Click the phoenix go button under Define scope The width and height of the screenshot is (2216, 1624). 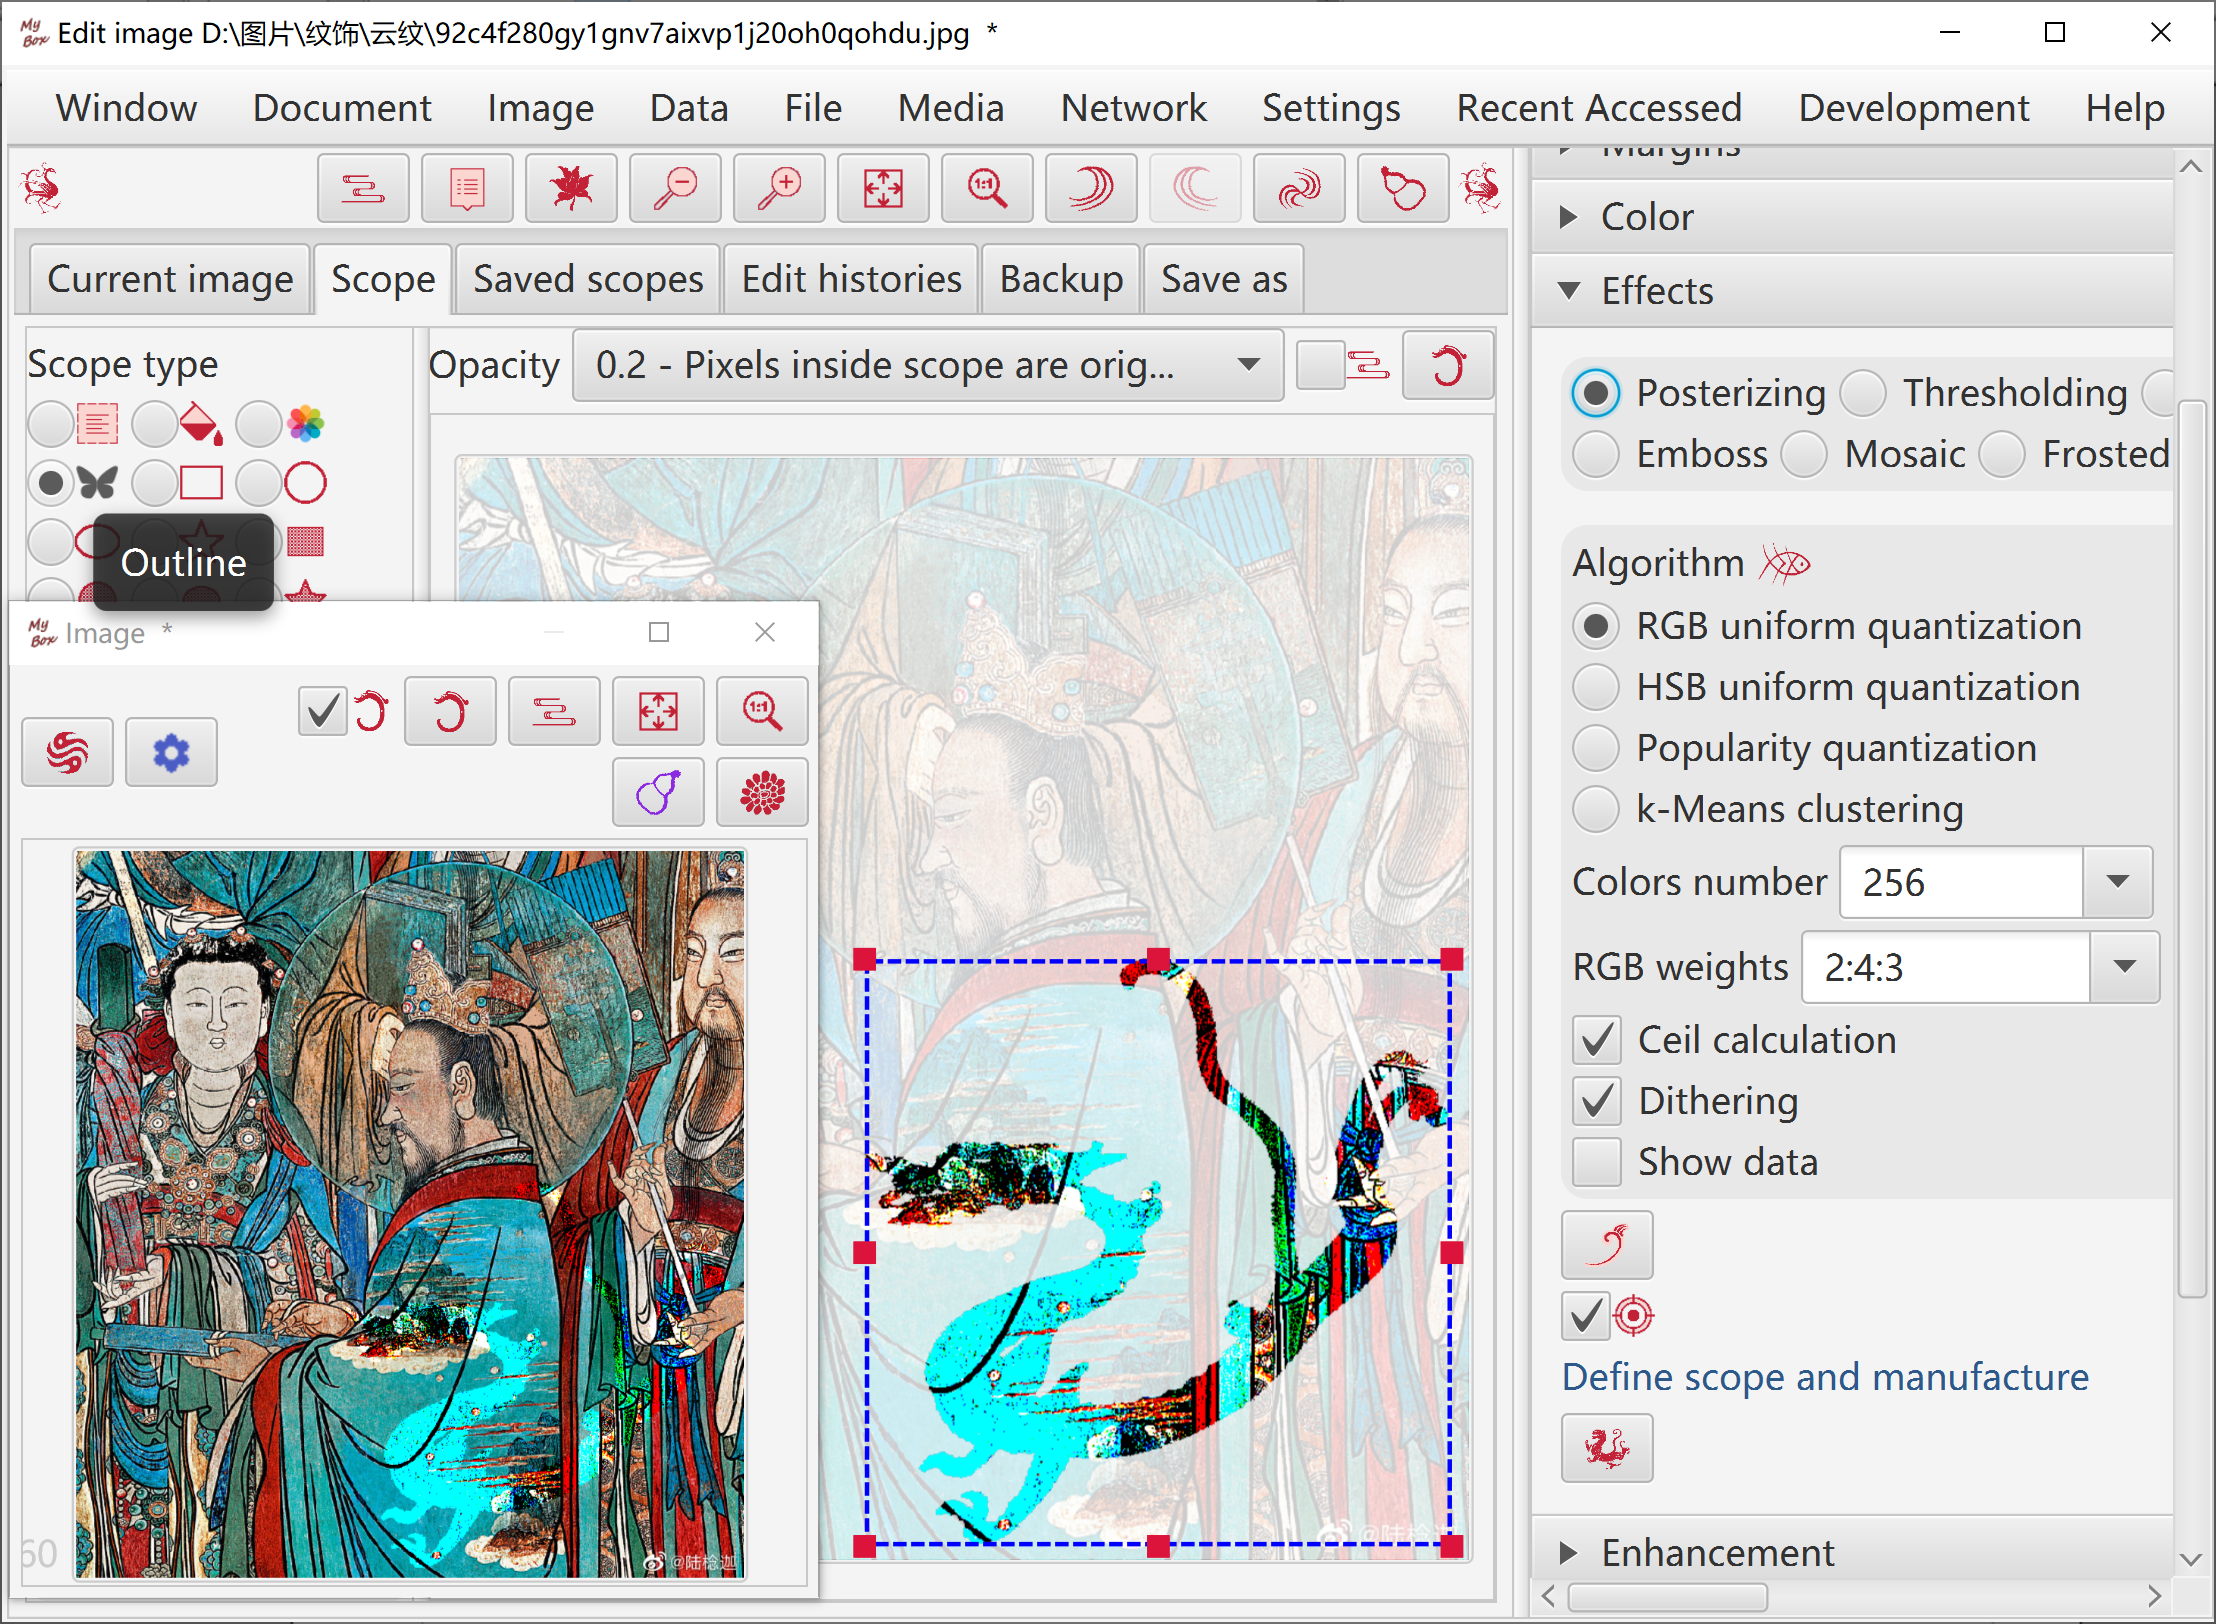1607,1447
